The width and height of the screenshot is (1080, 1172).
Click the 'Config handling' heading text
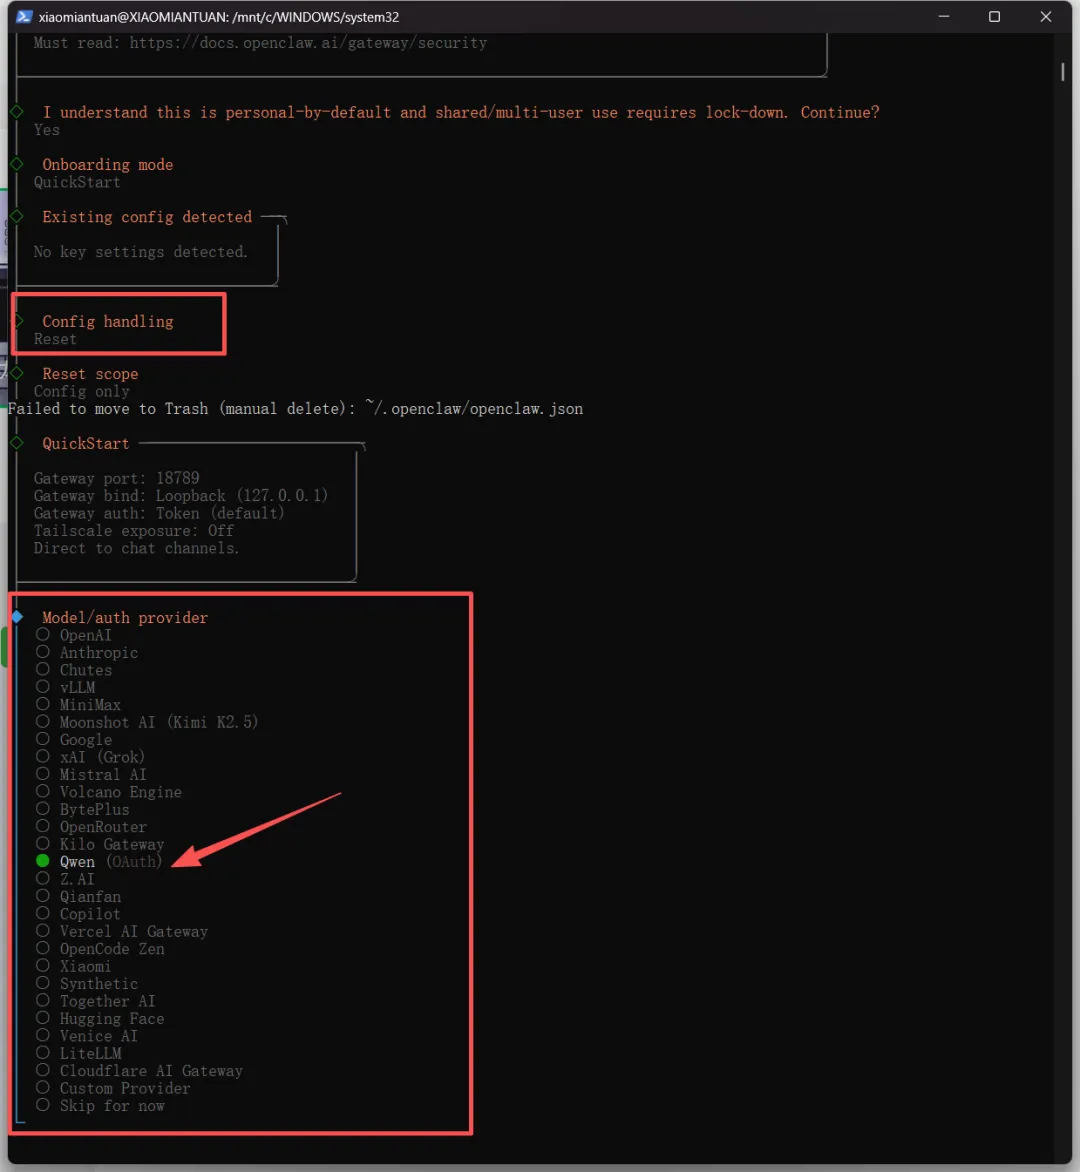coord(108,321)
